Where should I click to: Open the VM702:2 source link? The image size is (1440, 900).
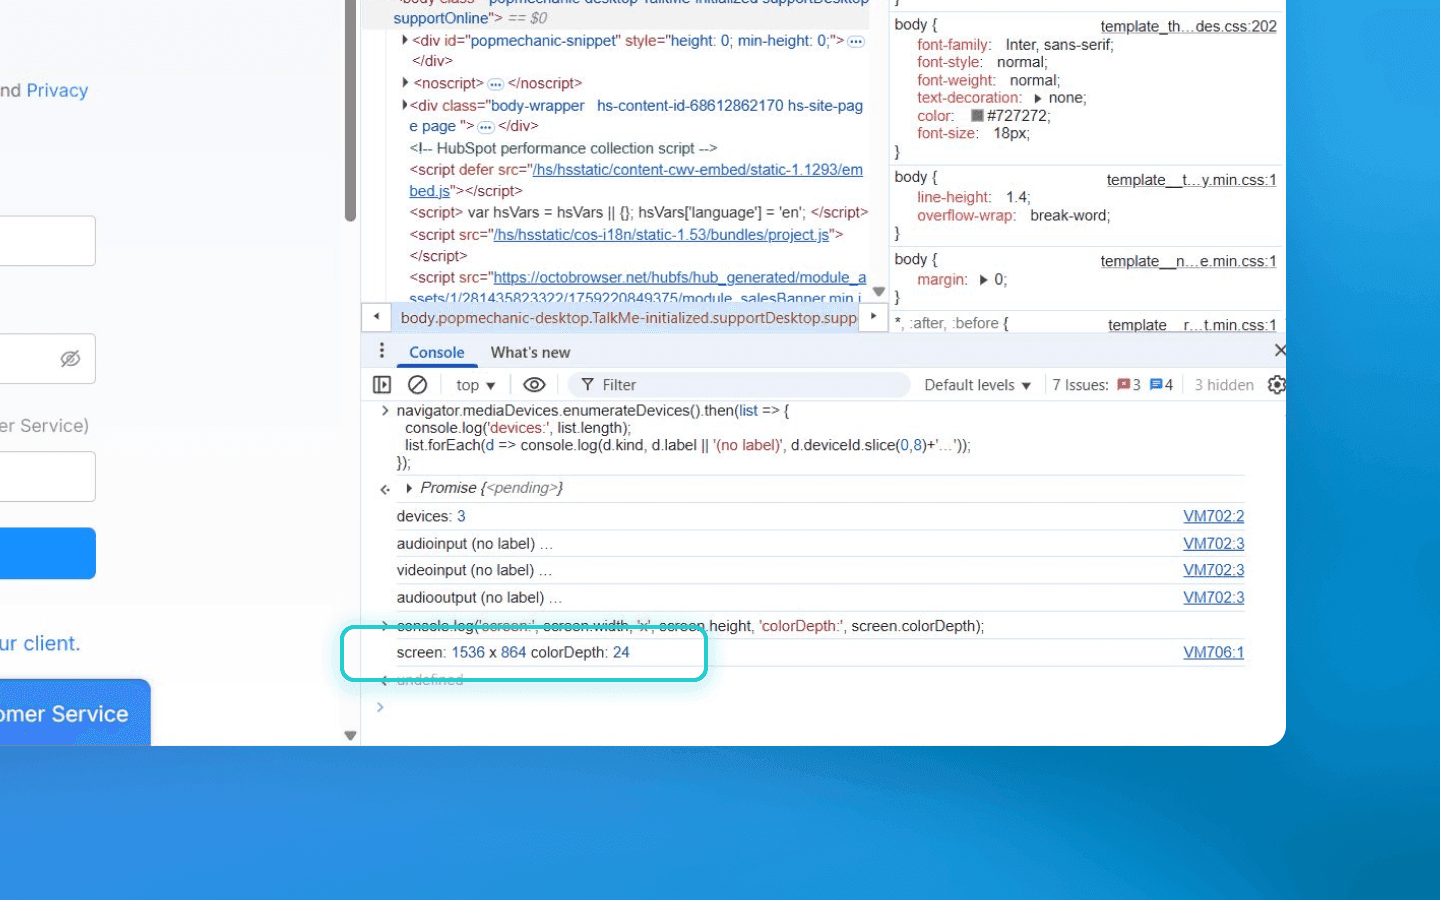pos(1213,516)
